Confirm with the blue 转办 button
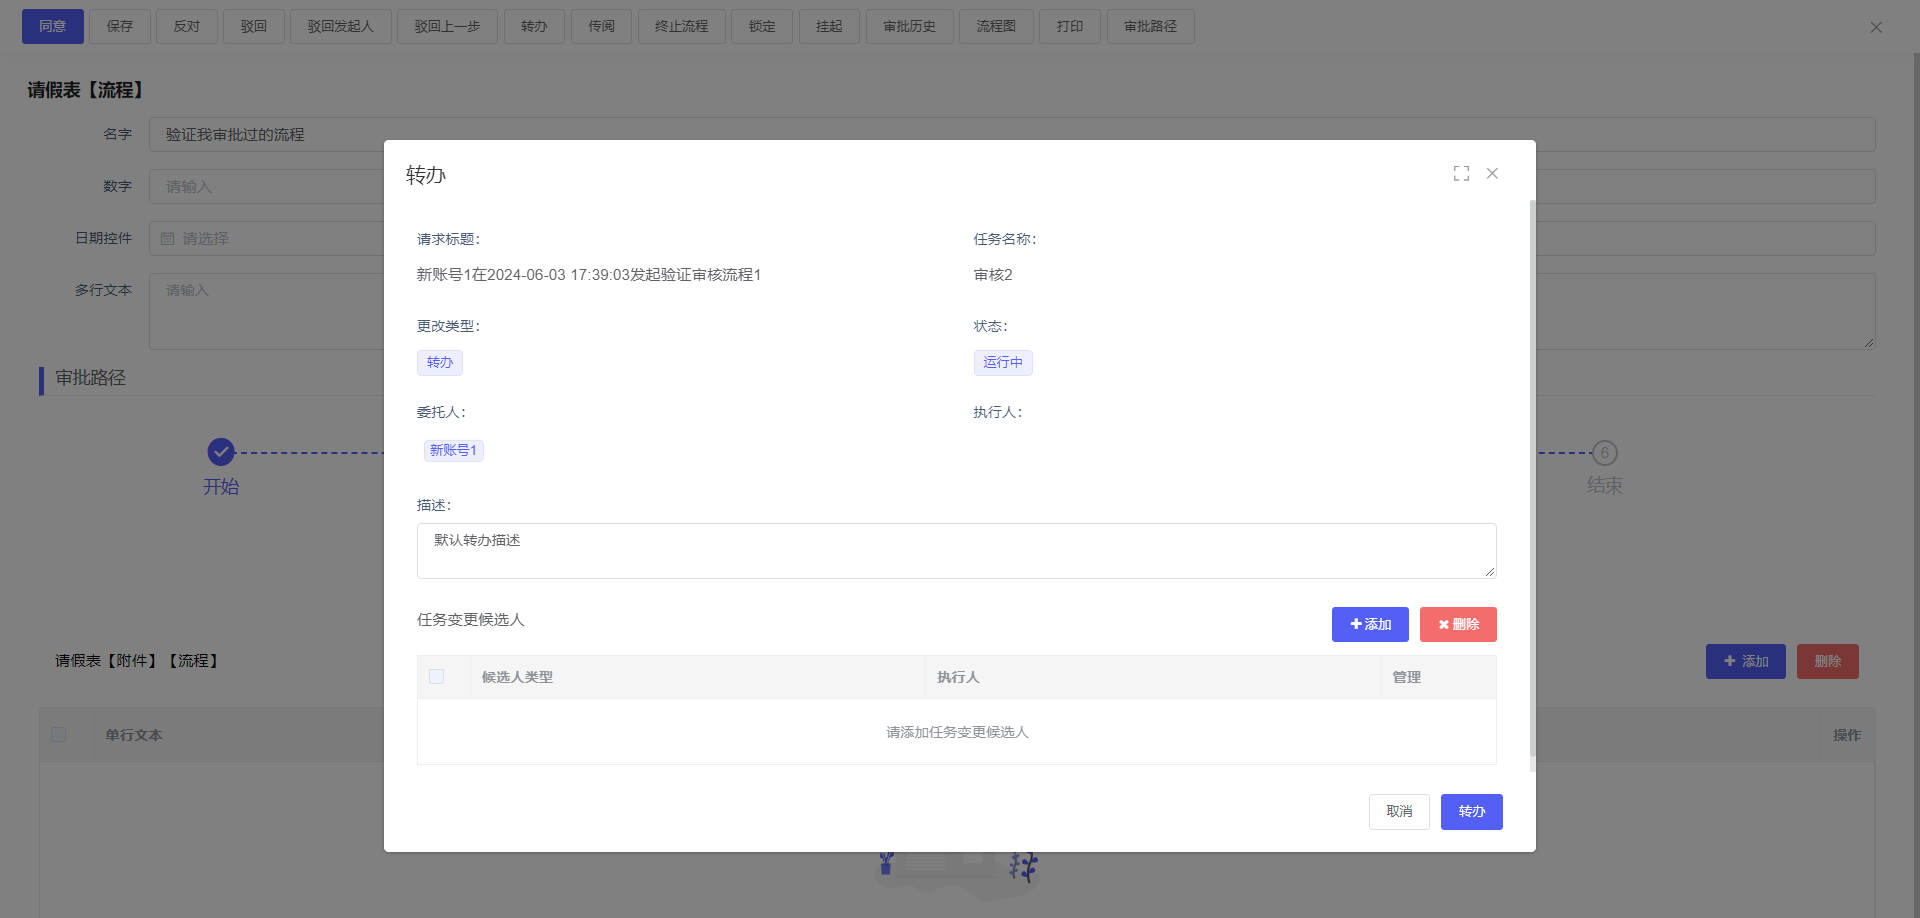Screen dimensions: 1920x918 [1471, 811]
